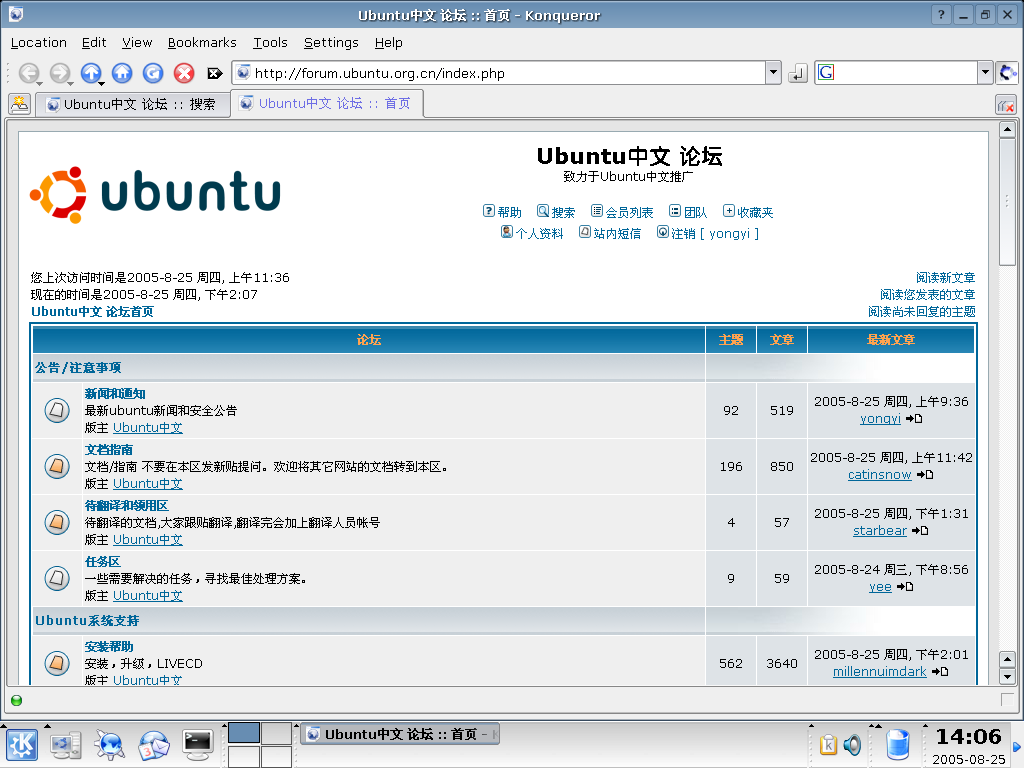Open the KDE K menu
1024x768 pixels.
22,745
